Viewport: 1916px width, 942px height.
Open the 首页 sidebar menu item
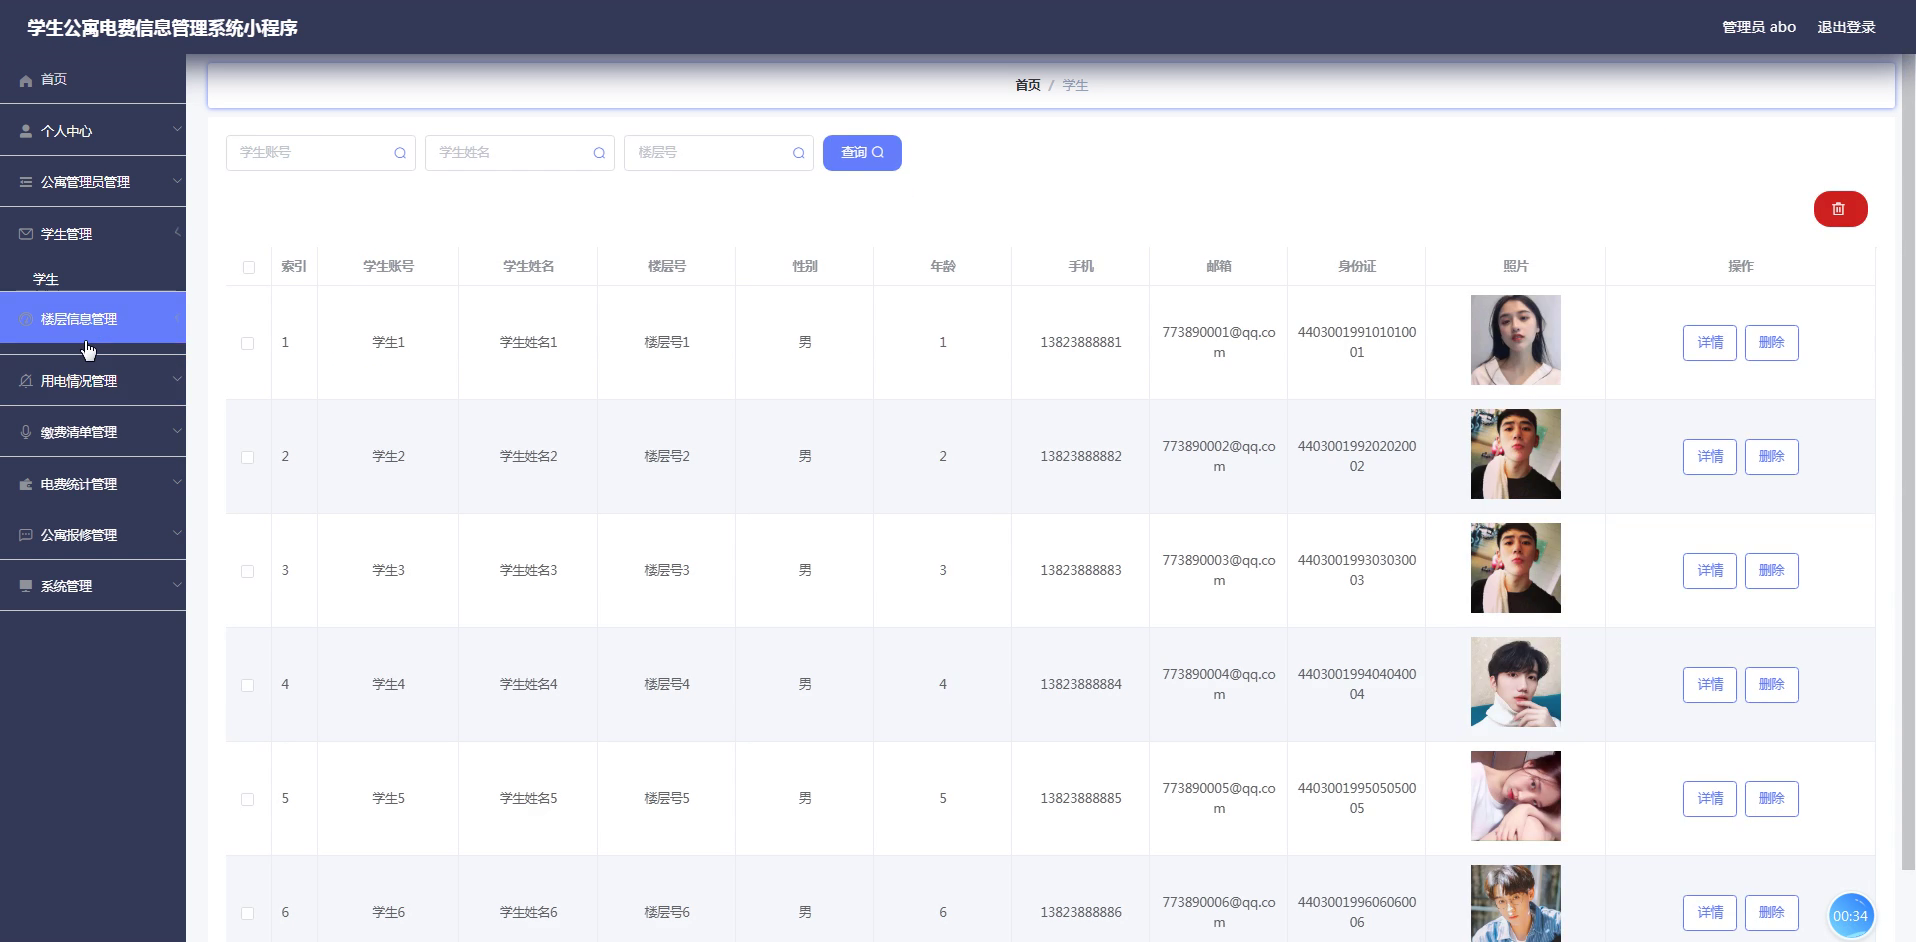pos(93,79)
